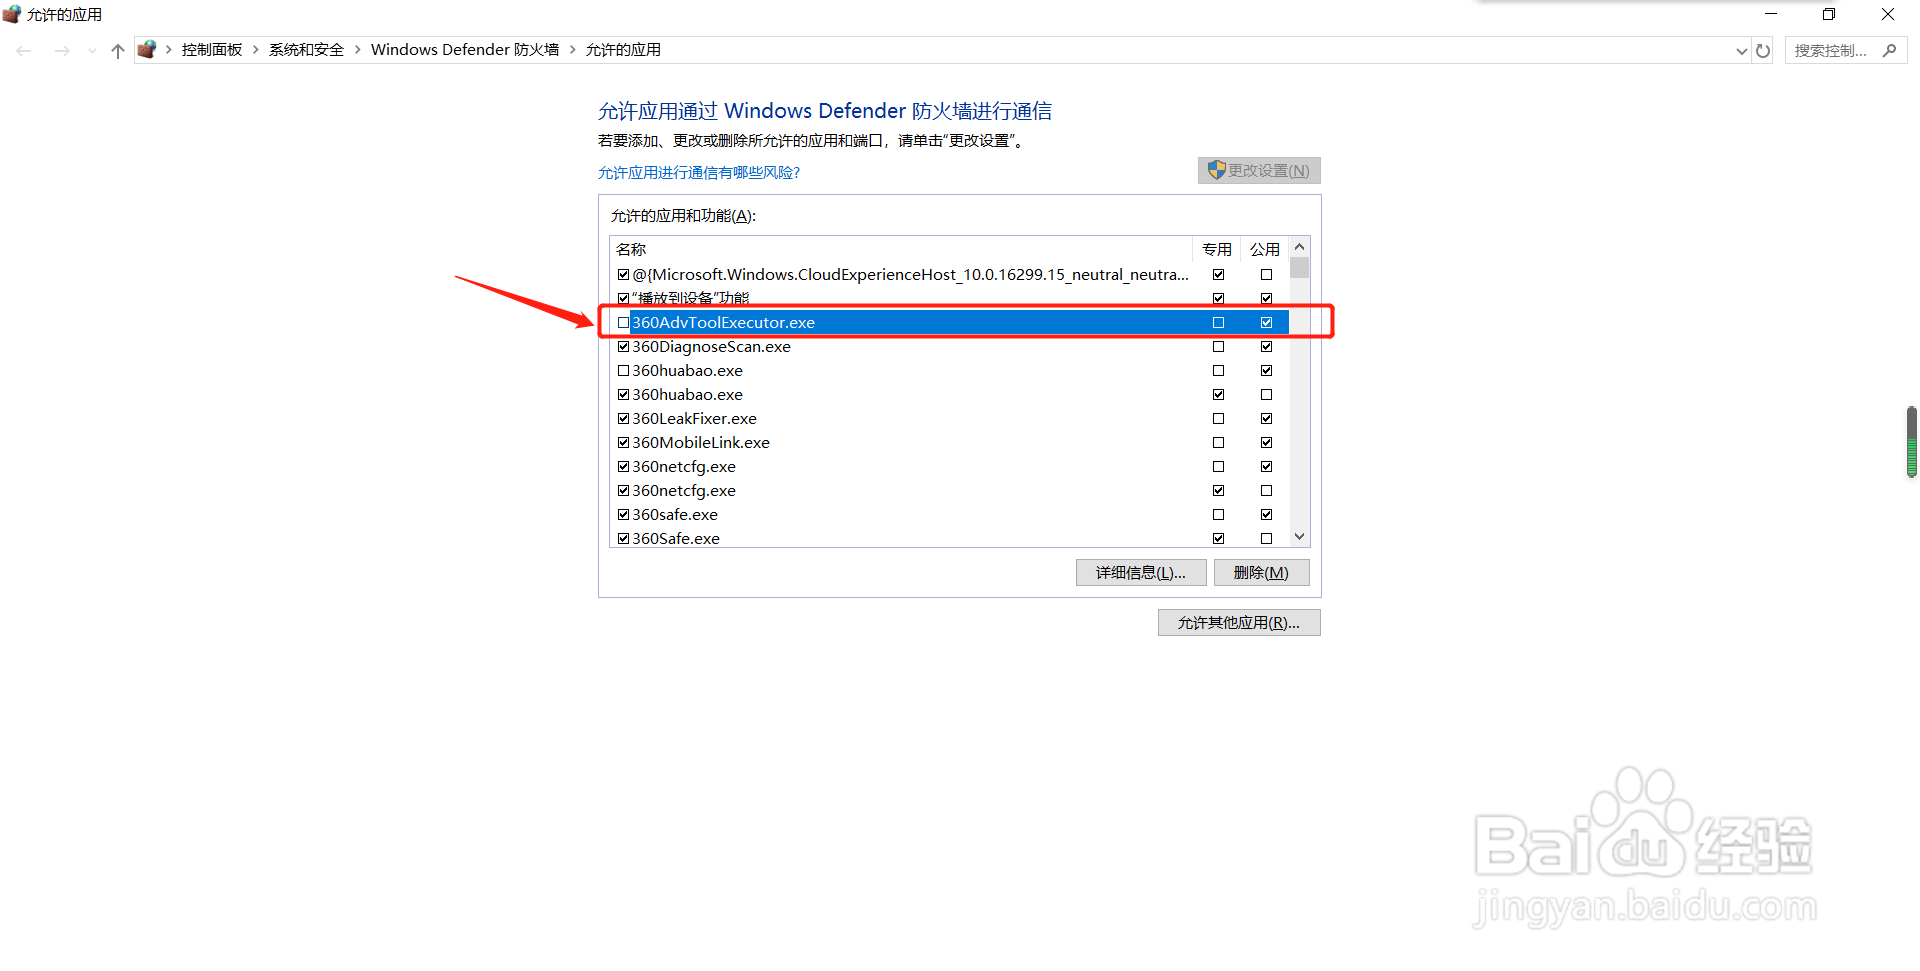
Task: Toggle 公用 checkbox for 360LeakFixer.exe
Action: [x=1266, y=419]
